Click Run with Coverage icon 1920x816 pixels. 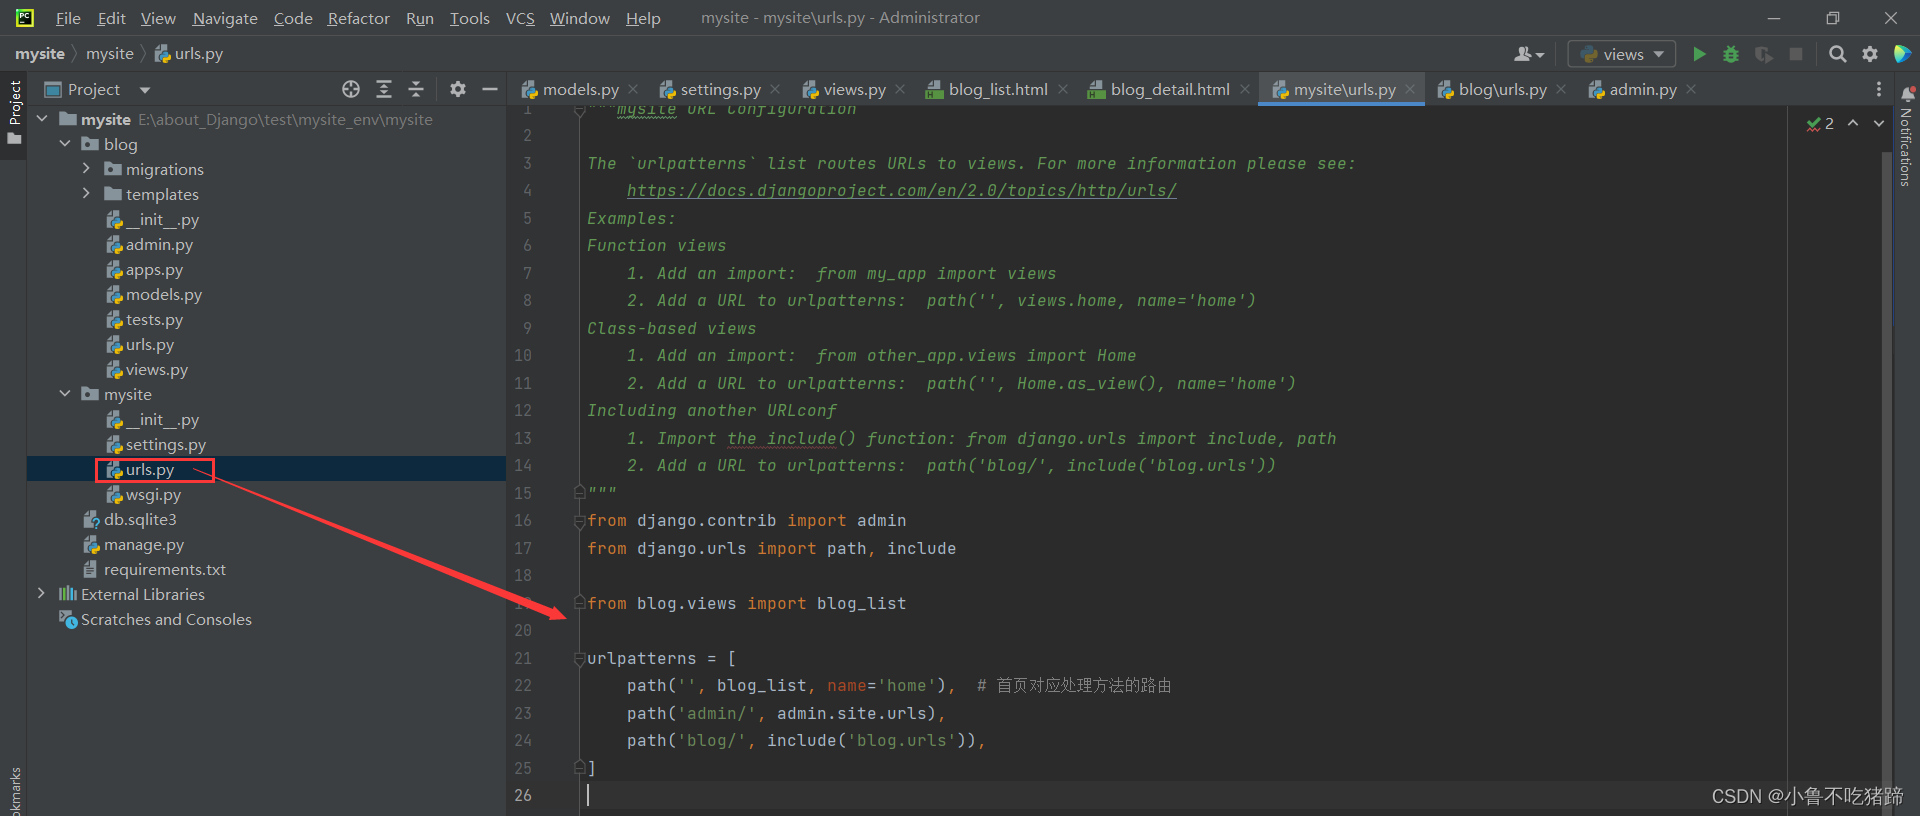point(1764,54)
